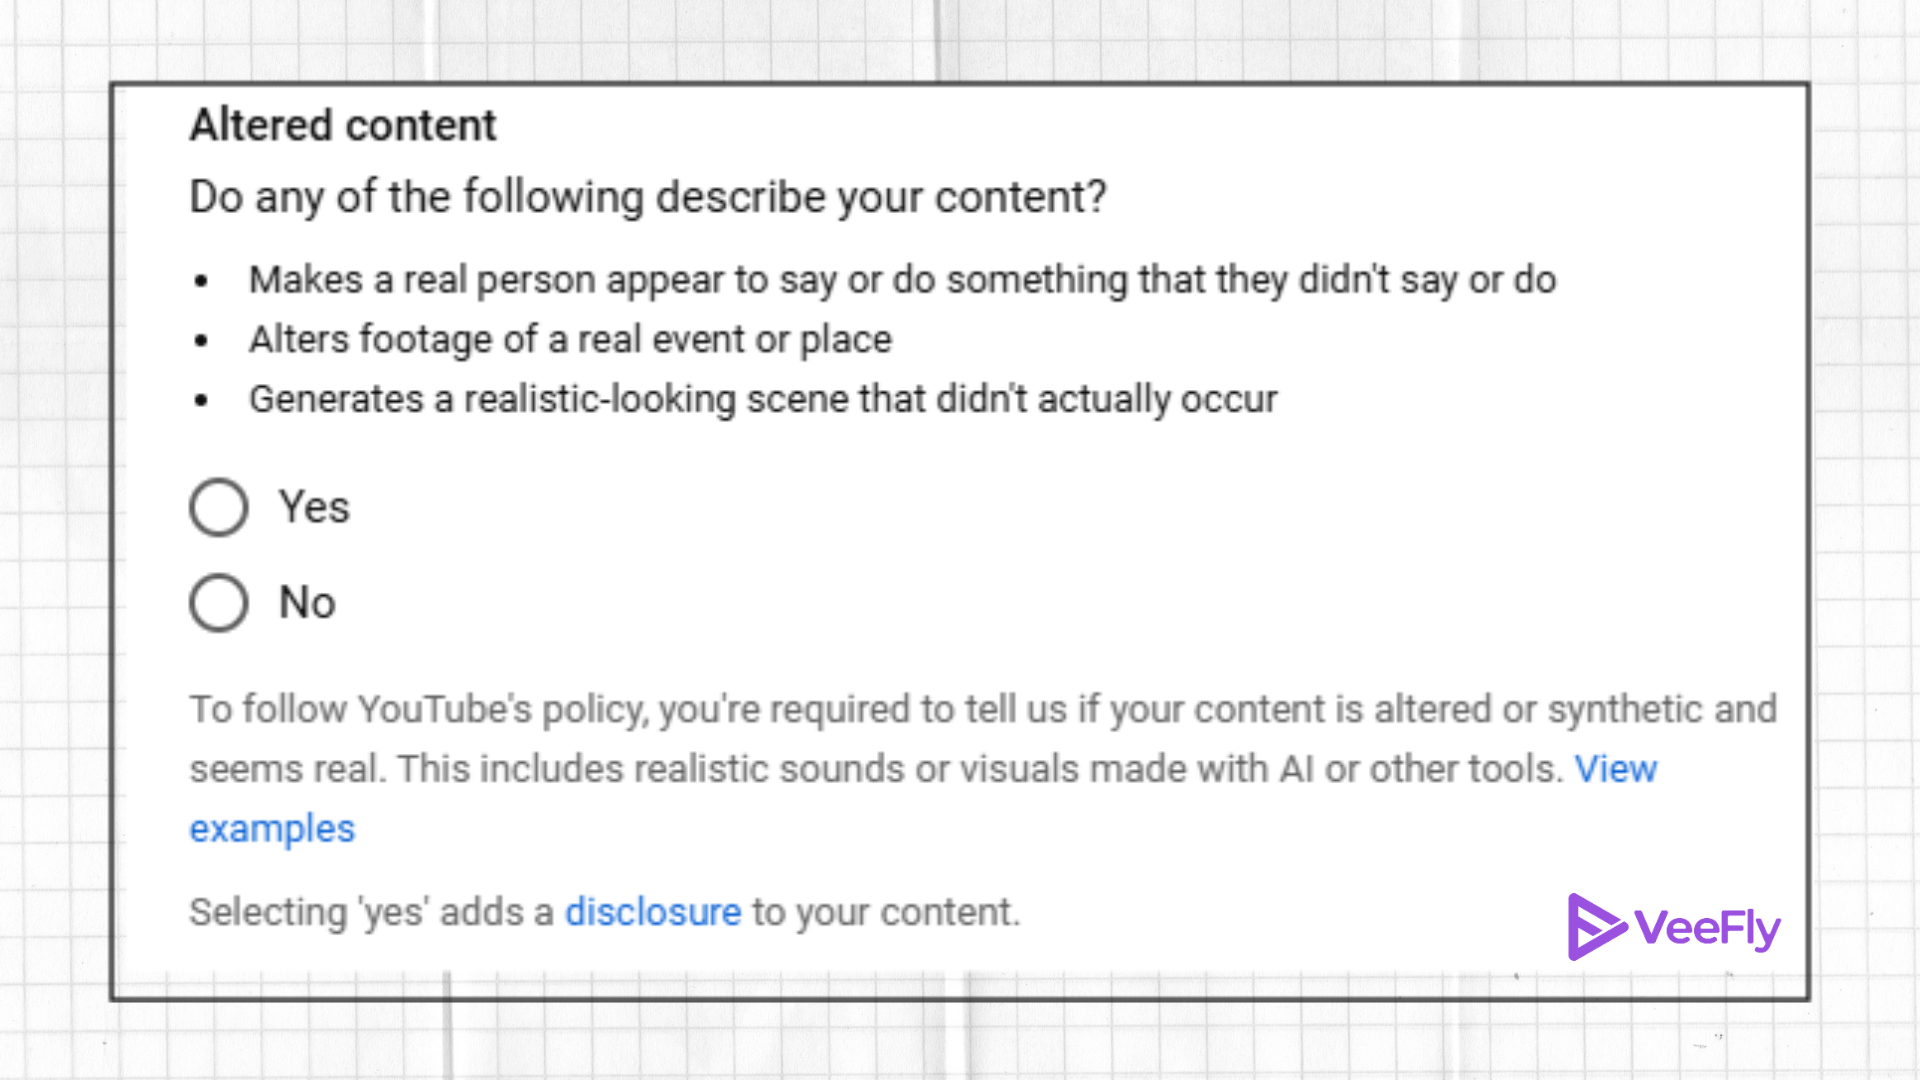Click the question about describing your content

click(648, 197)
